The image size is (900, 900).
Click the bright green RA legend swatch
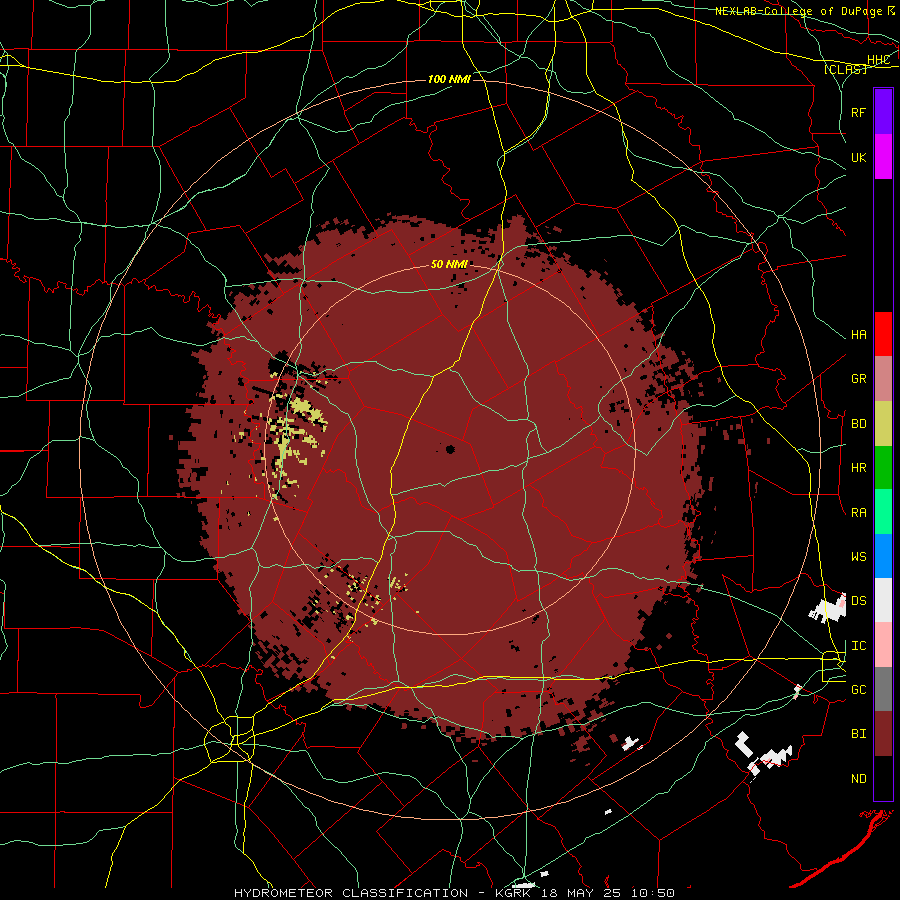(883, 512)
